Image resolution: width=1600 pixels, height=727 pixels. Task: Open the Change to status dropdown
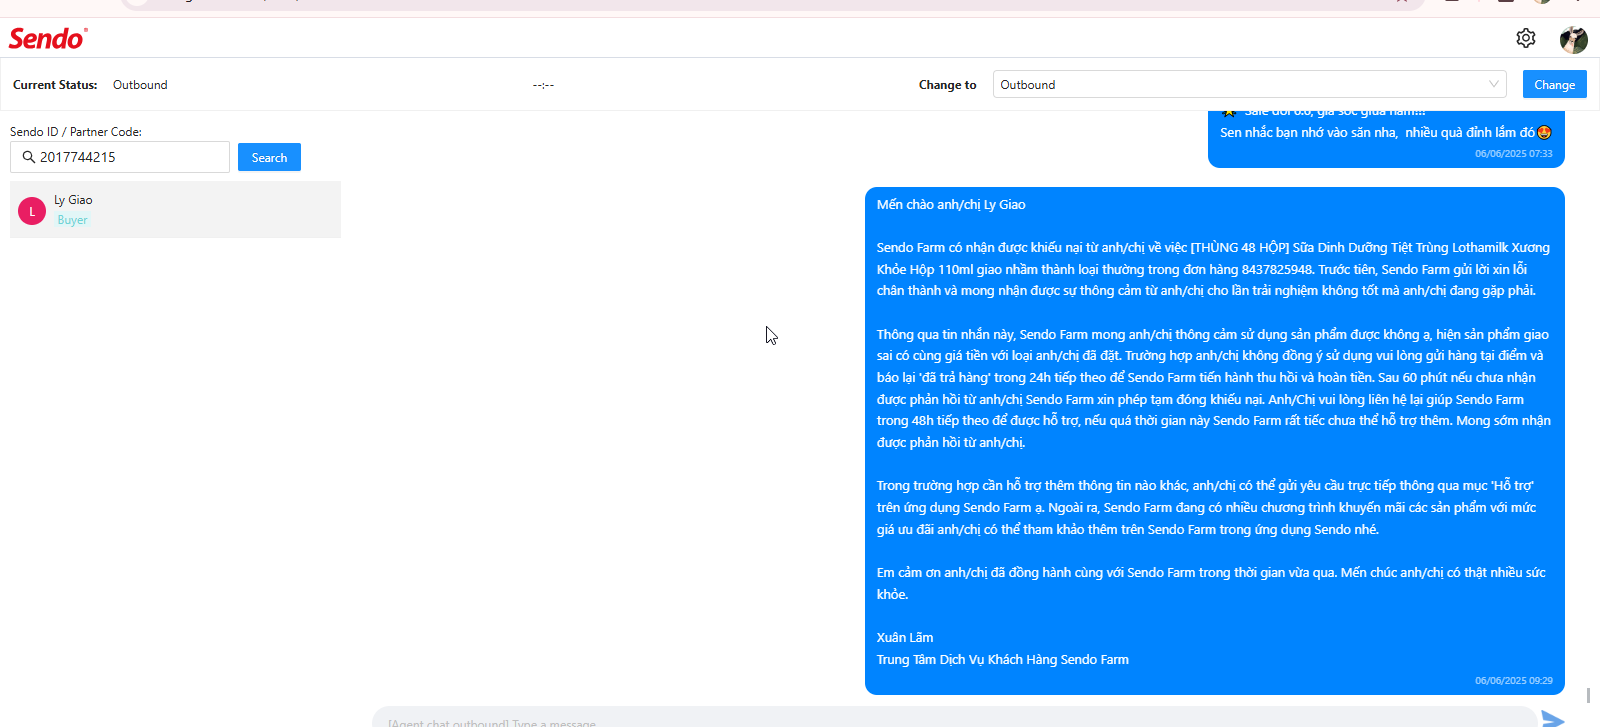[x=1250, y=85]
